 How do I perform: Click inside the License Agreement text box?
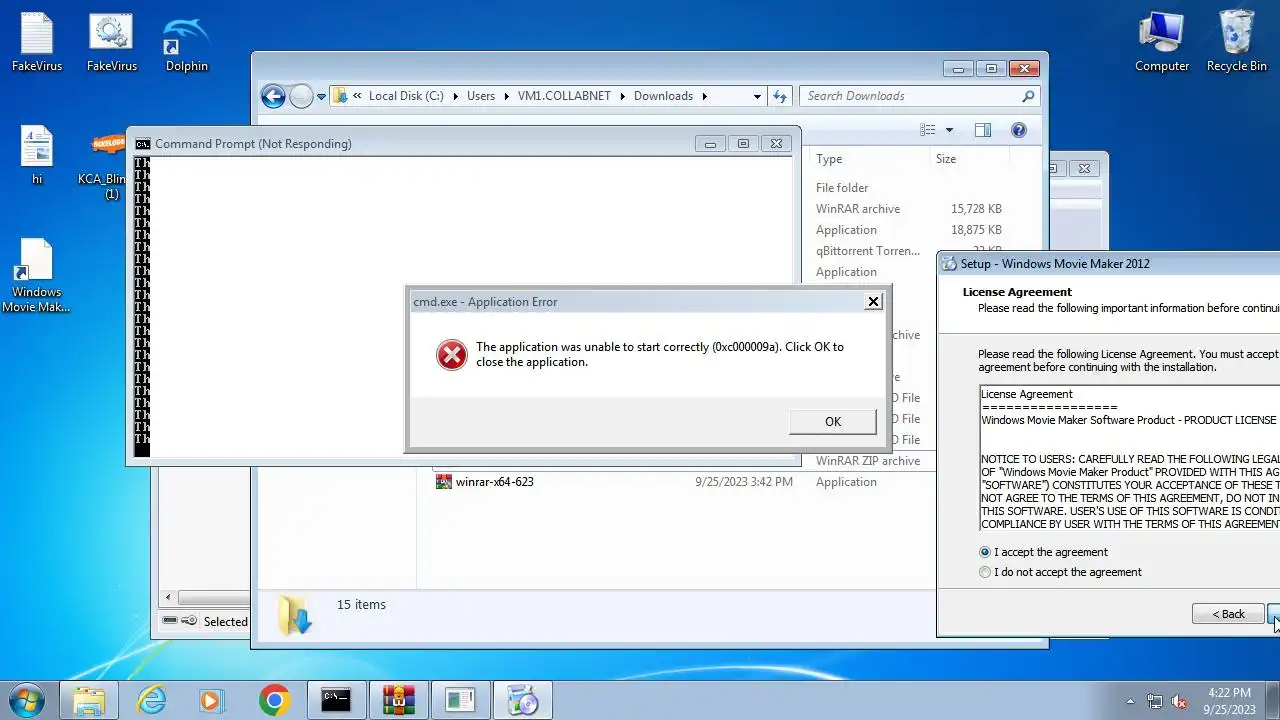(1129, 459)
